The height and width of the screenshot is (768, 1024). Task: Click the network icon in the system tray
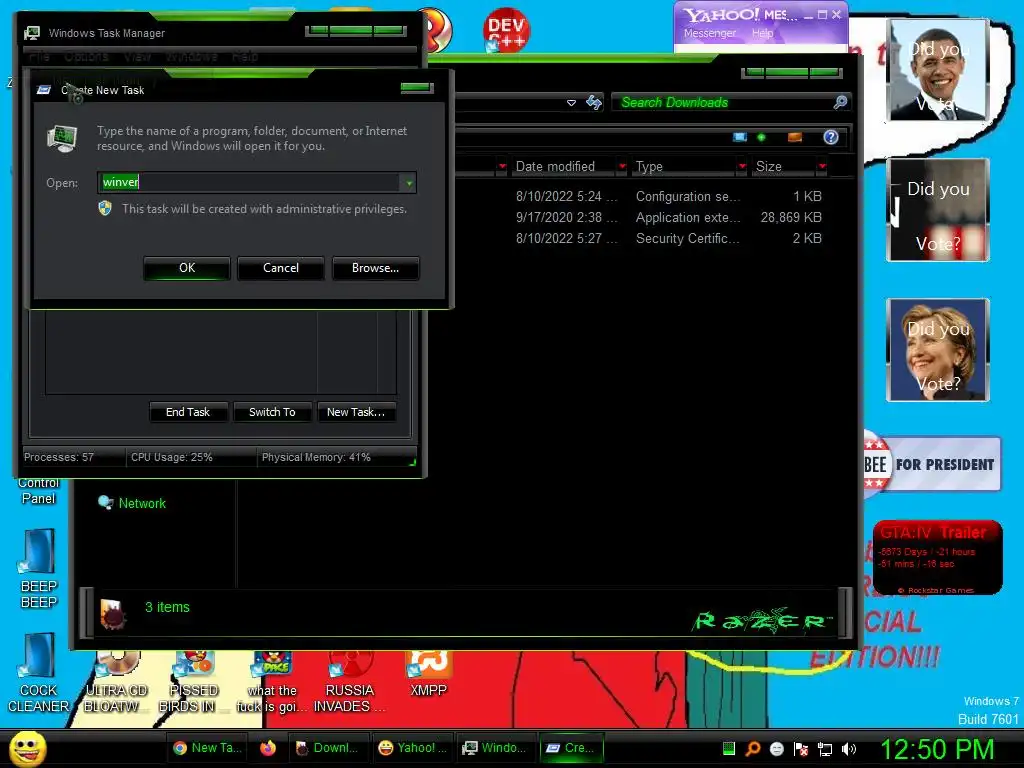[x=825, y=749]
